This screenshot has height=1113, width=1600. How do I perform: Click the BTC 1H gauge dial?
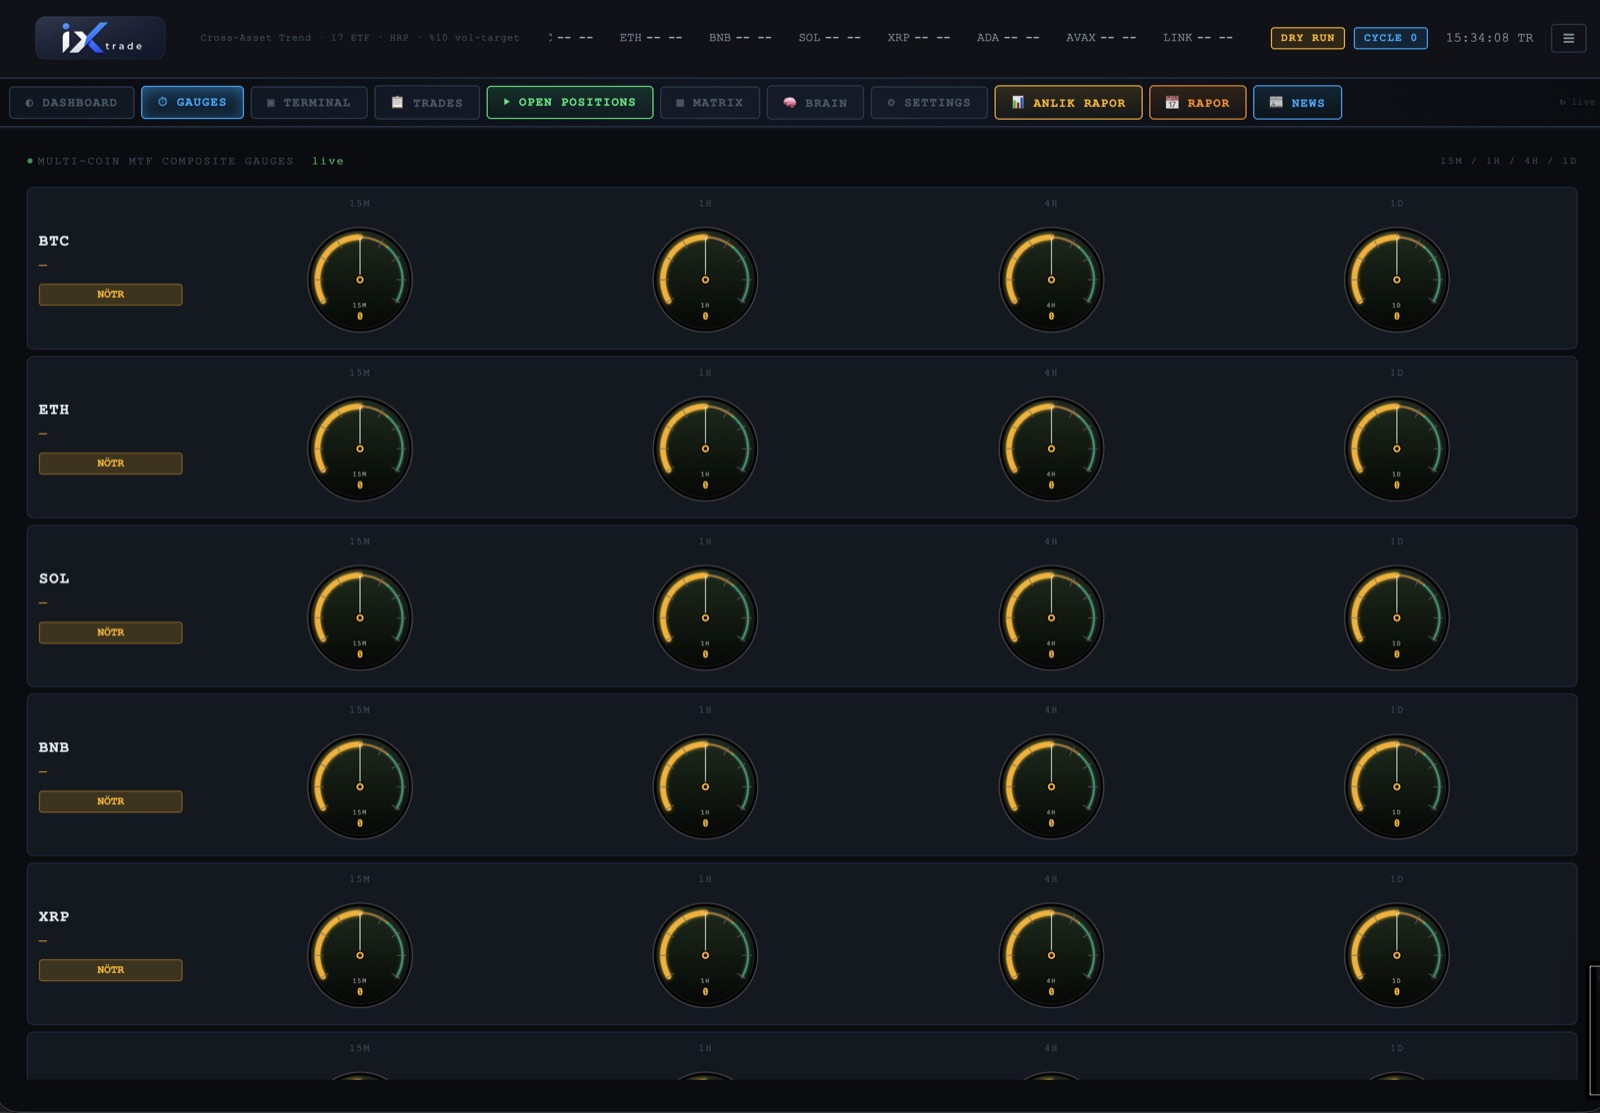[x=705, y=280]
